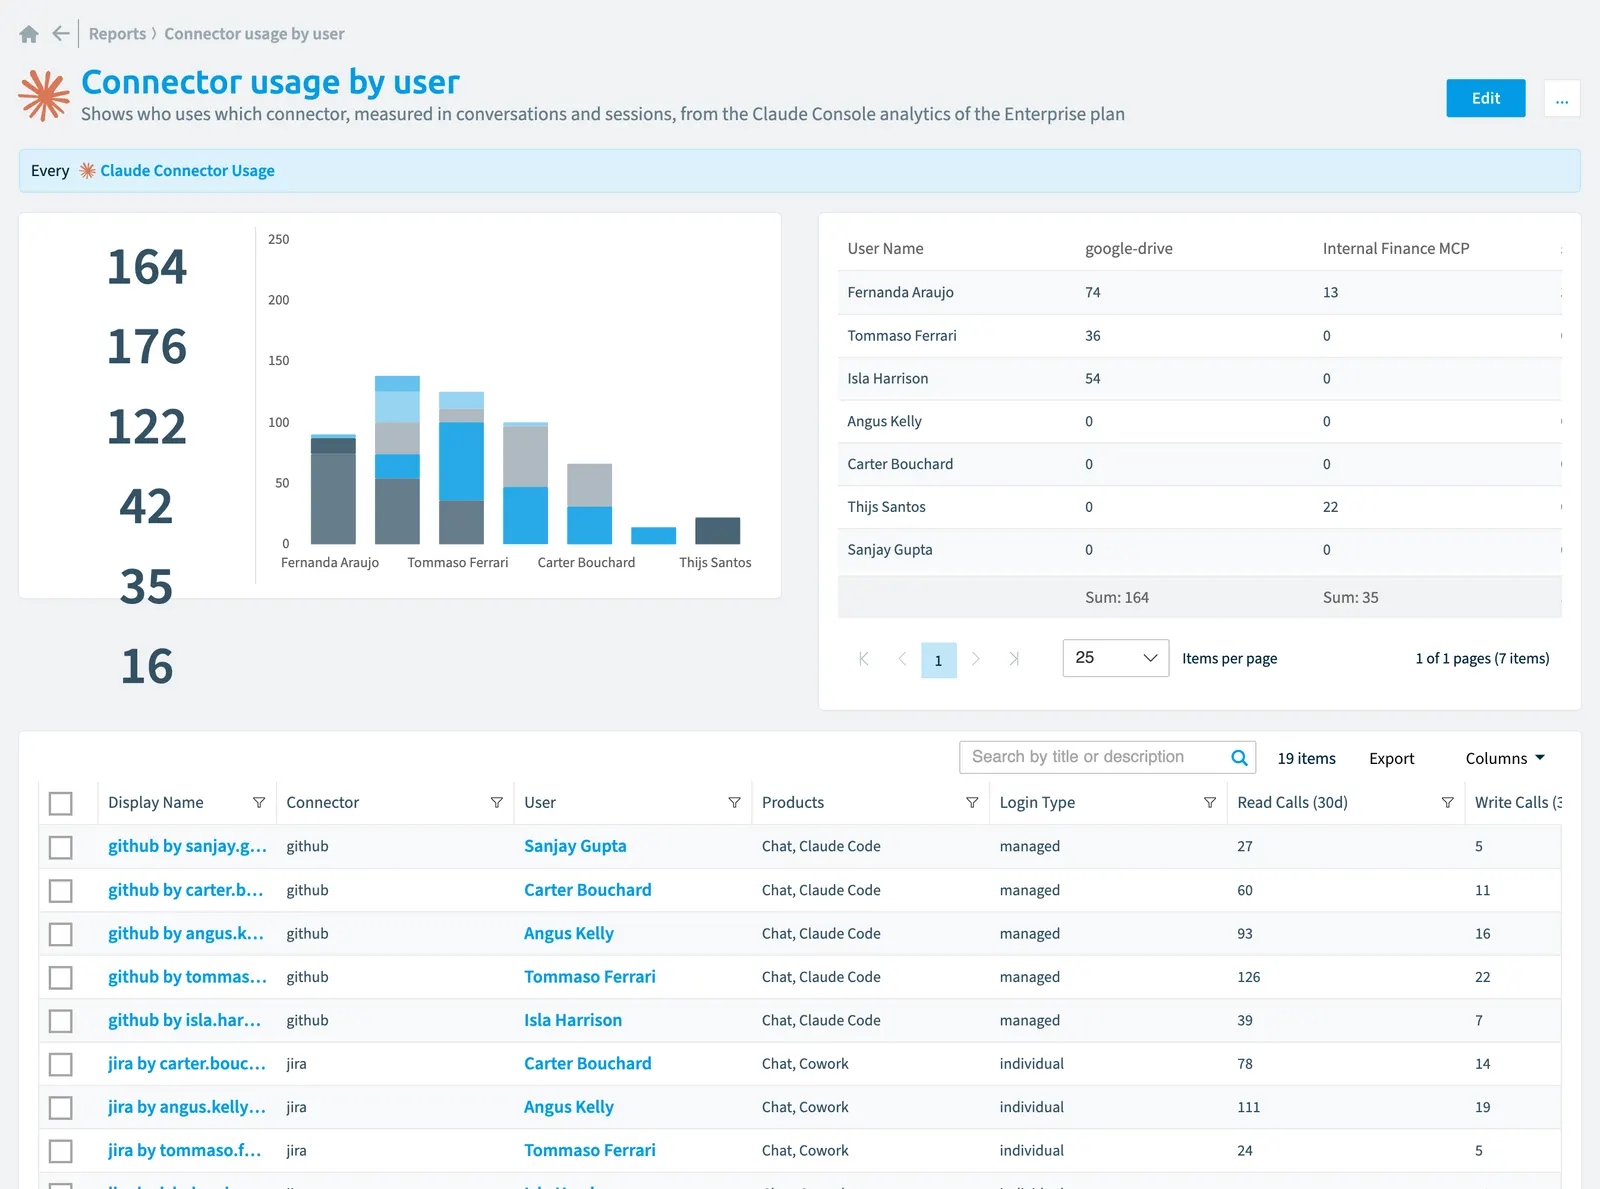Open the Claude Connector Usage link
This screenshot has height=1189, width=1600.
tap(187, 171)
